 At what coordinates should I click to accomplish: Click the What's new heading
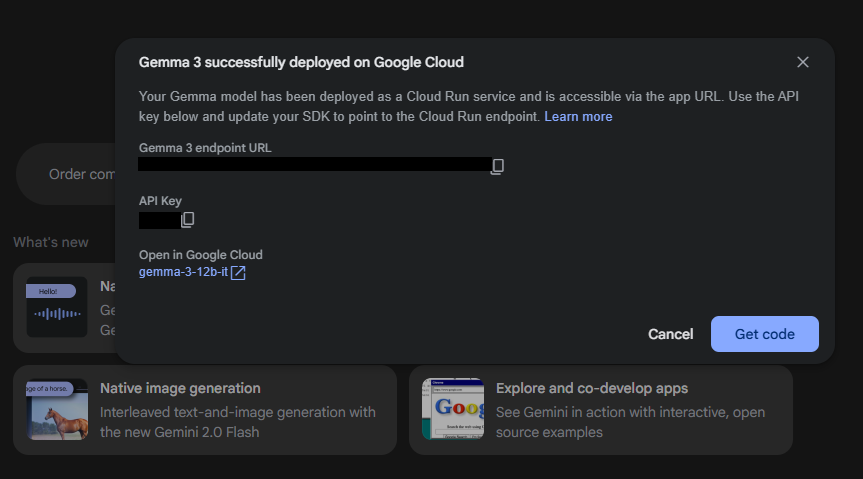(51, 242)
